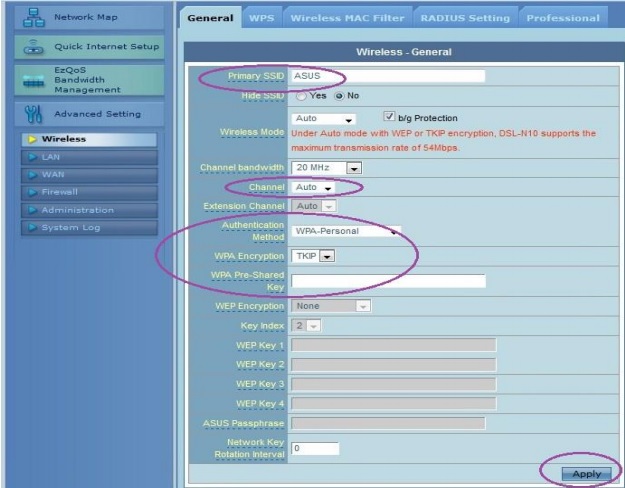Open Network Map menu item
This screenshot has height=488, width=625.
tap(89, 18)
